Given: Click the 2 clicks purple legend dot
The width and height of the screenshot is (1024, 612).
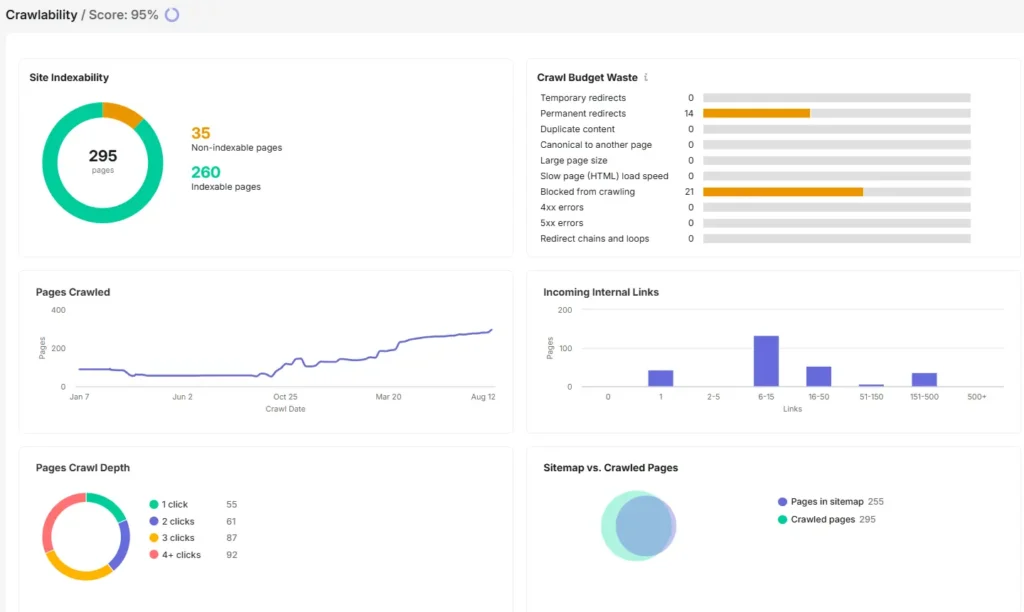Looking at the screenshot, I should pyautogui.click(x=153, y=521).
